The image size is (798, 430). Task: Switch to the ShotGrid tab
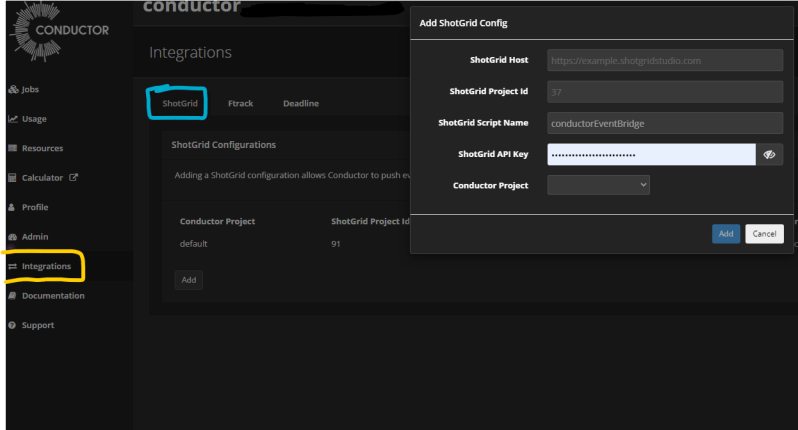[180, 103]
